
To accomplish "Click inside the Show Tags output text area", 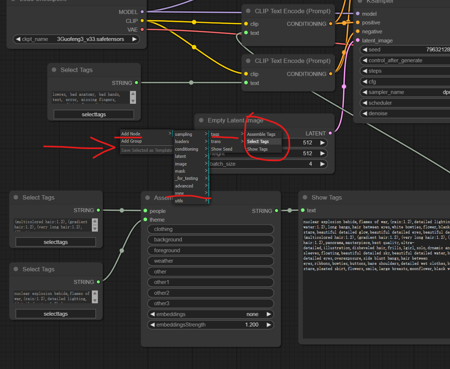I will (376, 278).
